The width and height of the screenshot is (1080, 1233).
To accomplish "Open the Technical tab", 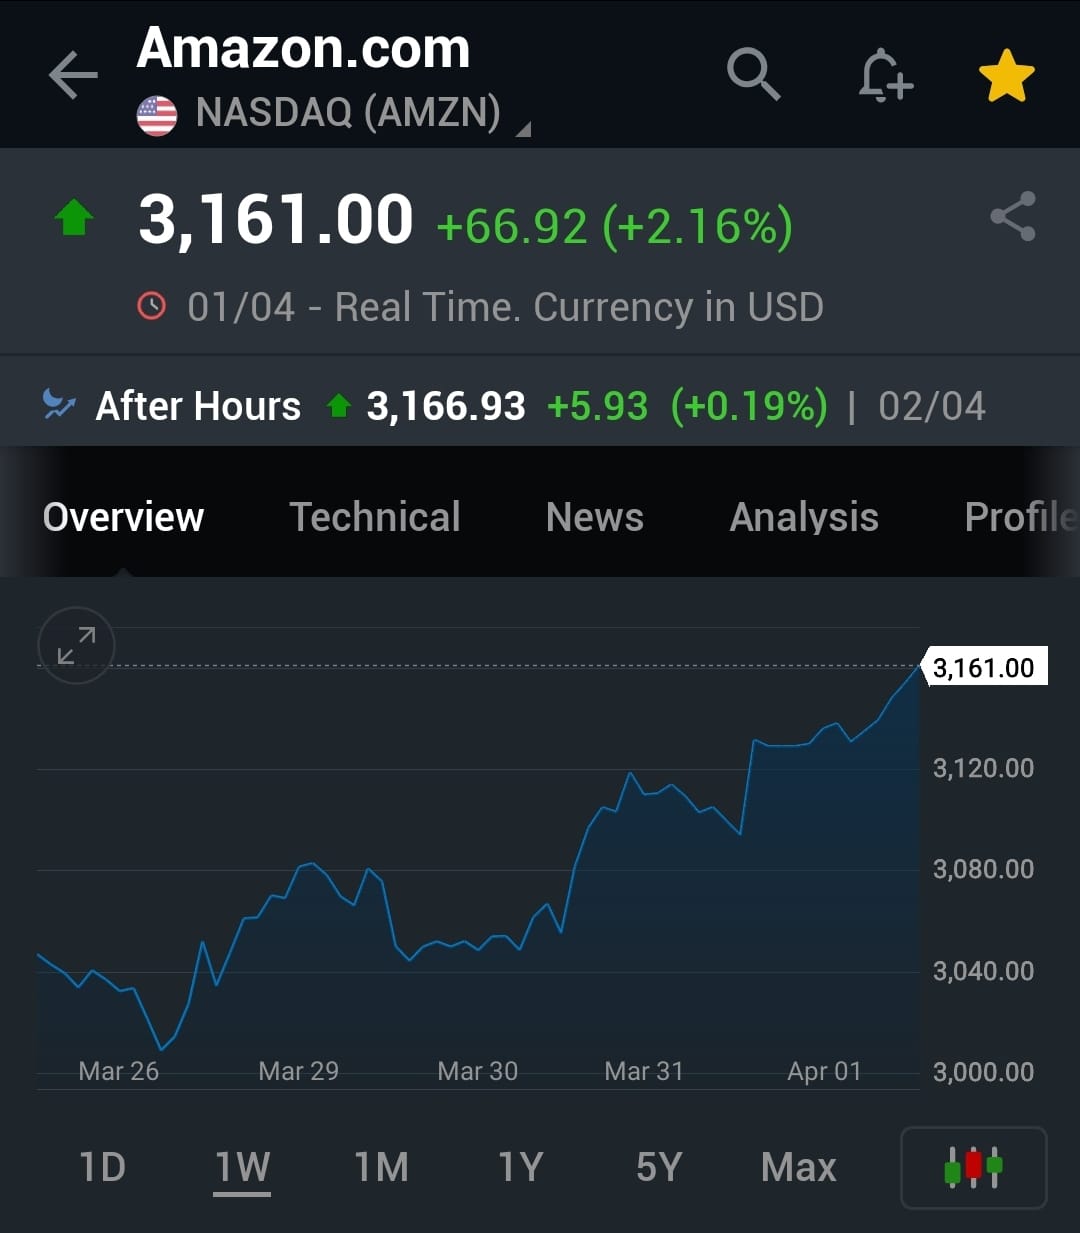I will tap(375, 517).
